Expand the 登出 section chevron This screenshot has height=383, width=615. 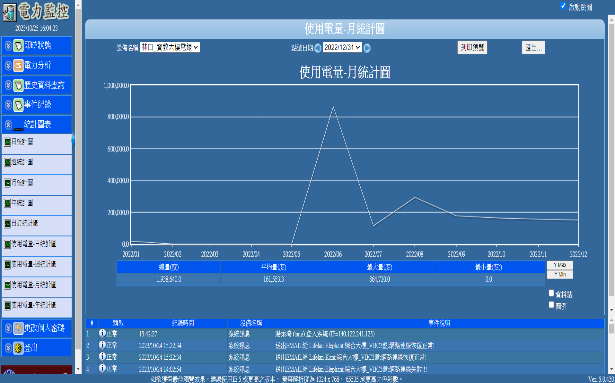tap(8, 348)
